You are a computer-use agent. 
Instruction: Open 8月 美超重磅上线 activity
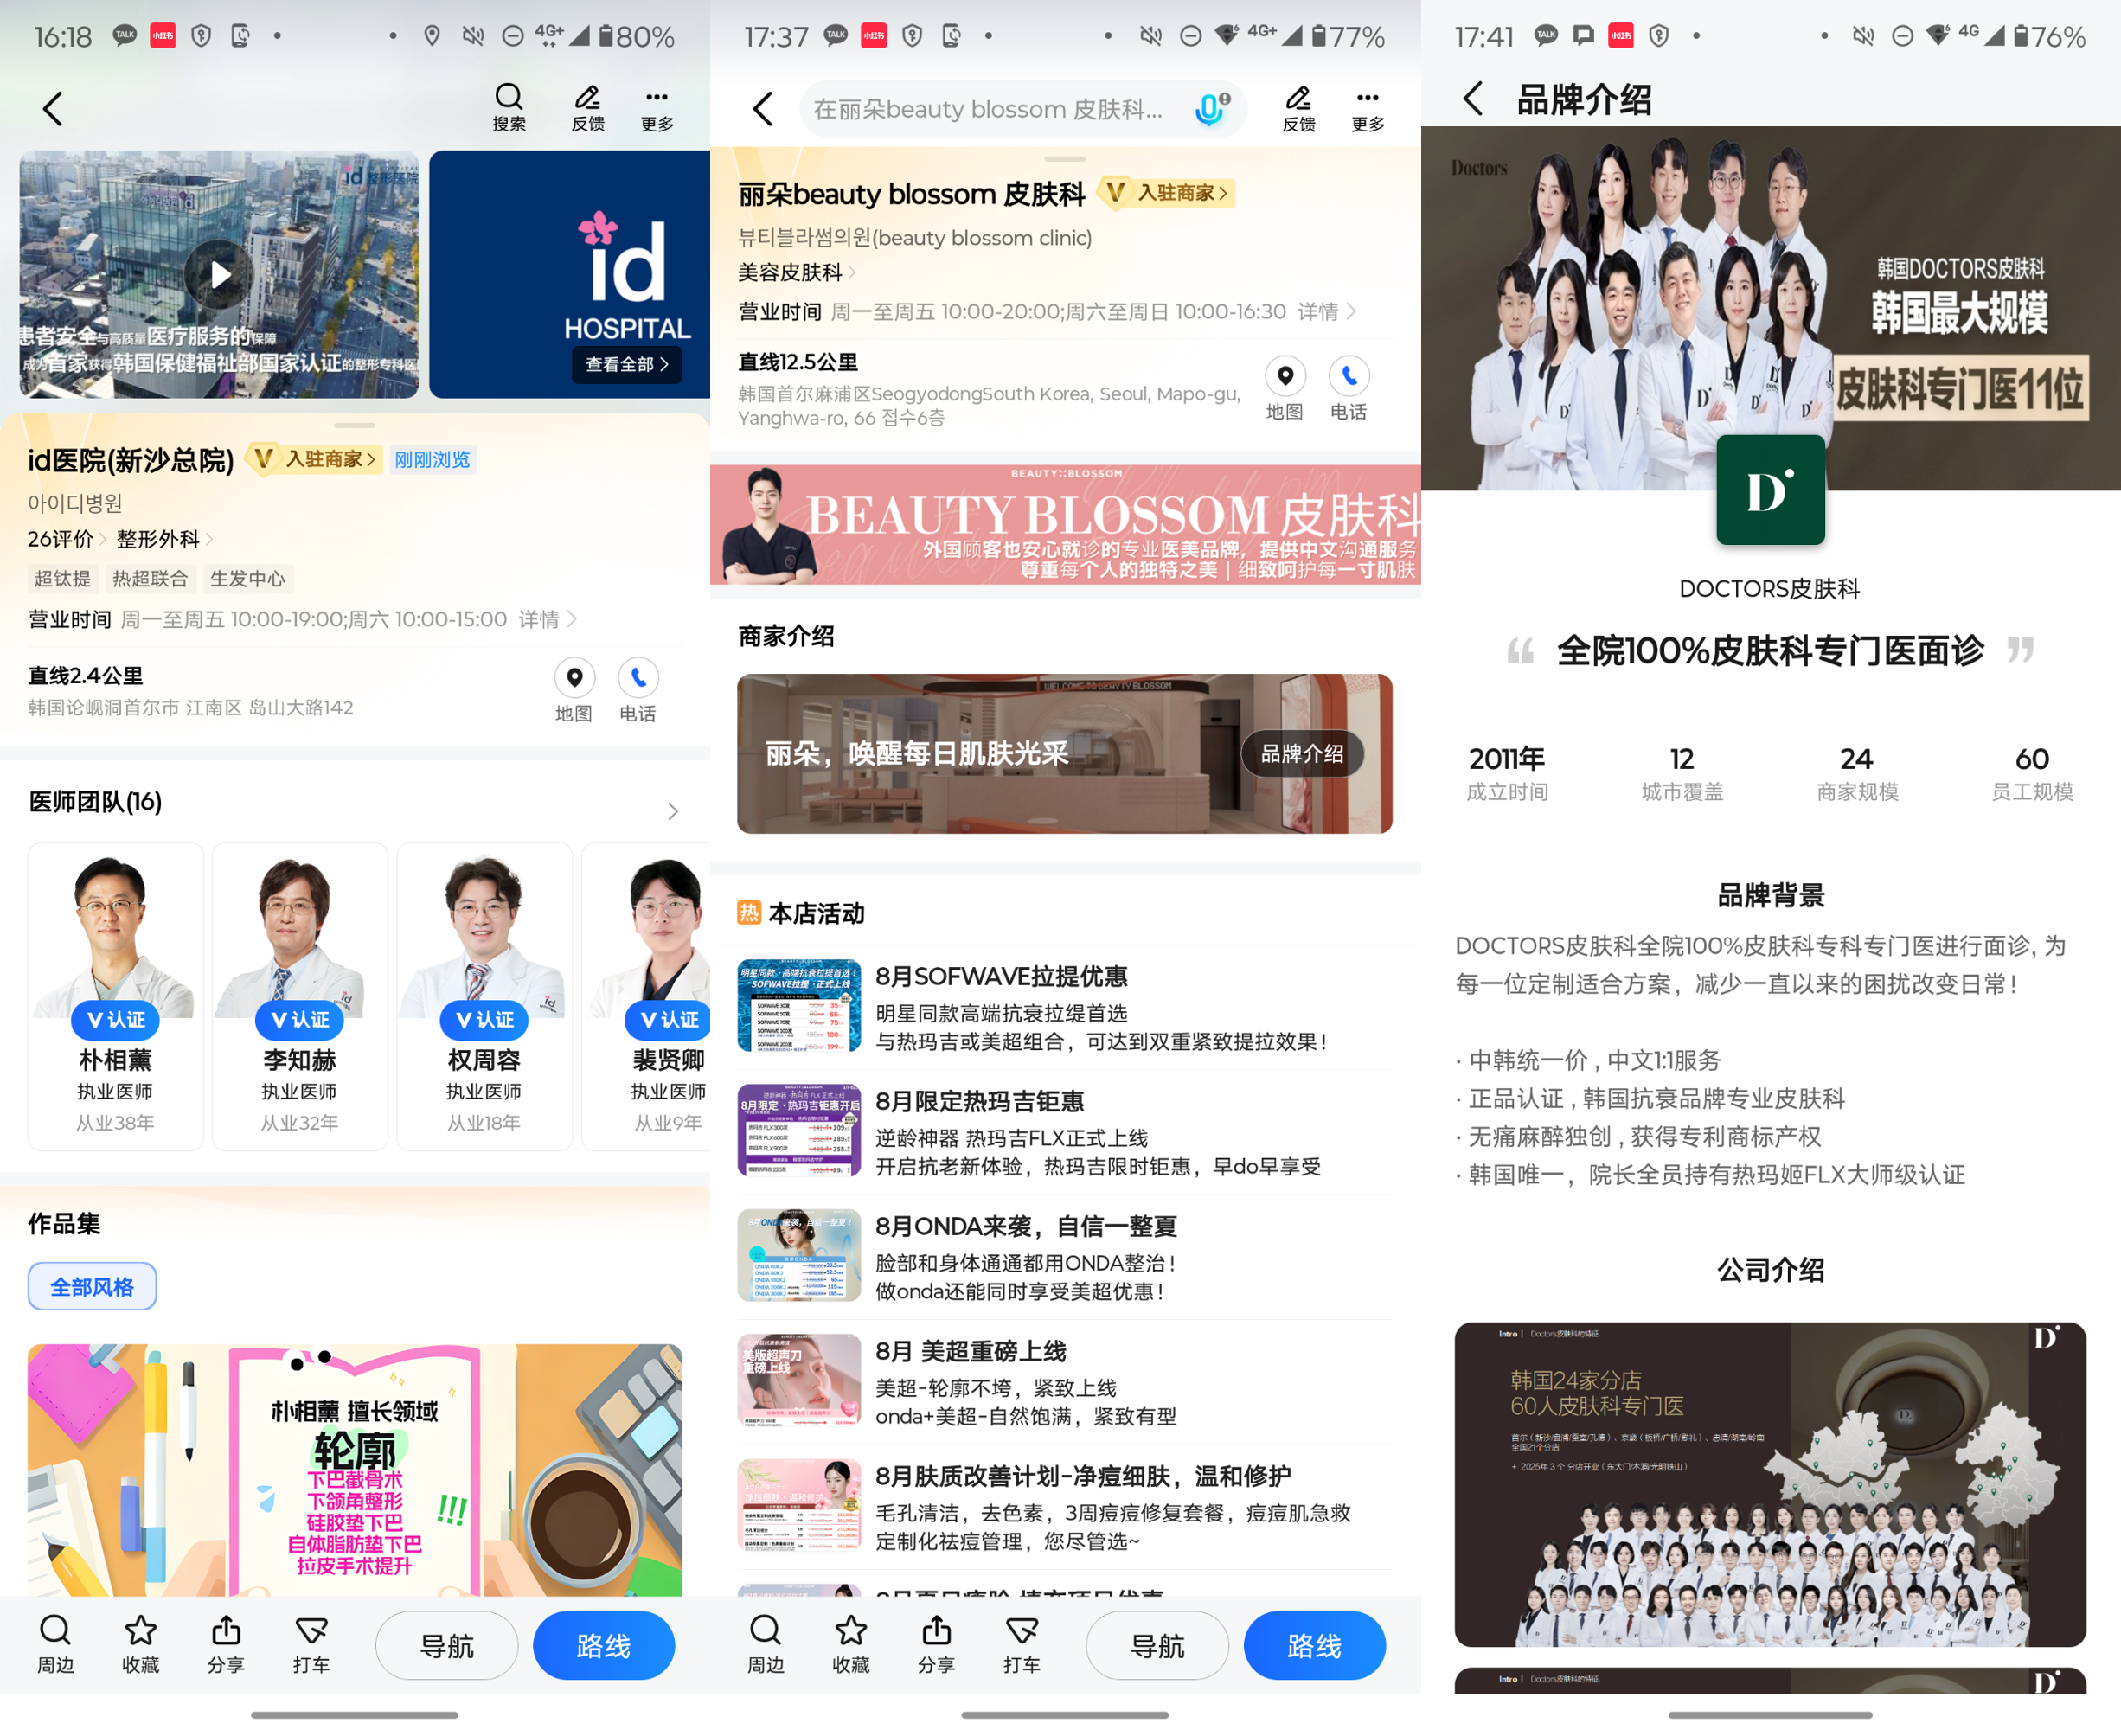click(1065, 1382)
